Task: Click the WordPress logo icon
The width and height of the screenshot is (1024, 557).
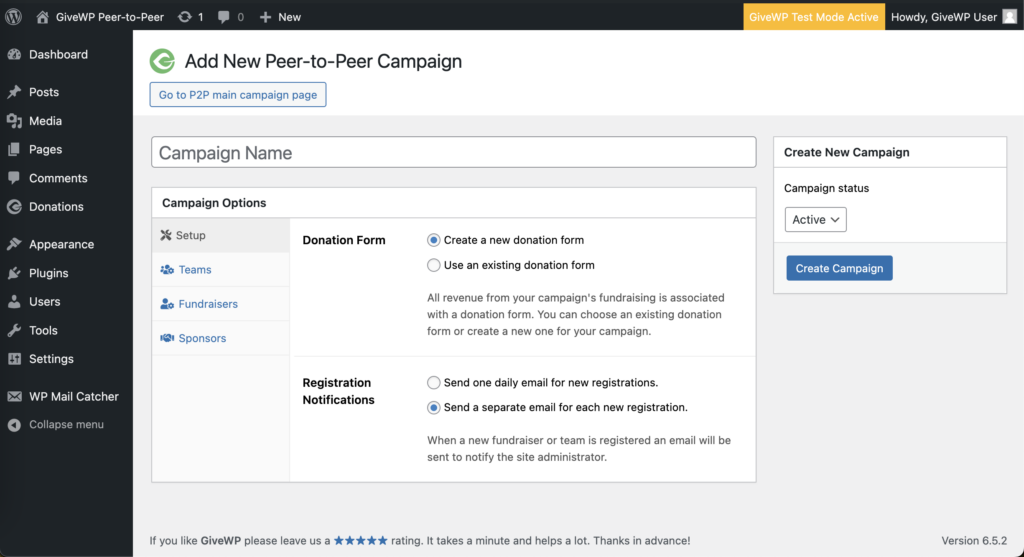Action: tap(14, 16)
